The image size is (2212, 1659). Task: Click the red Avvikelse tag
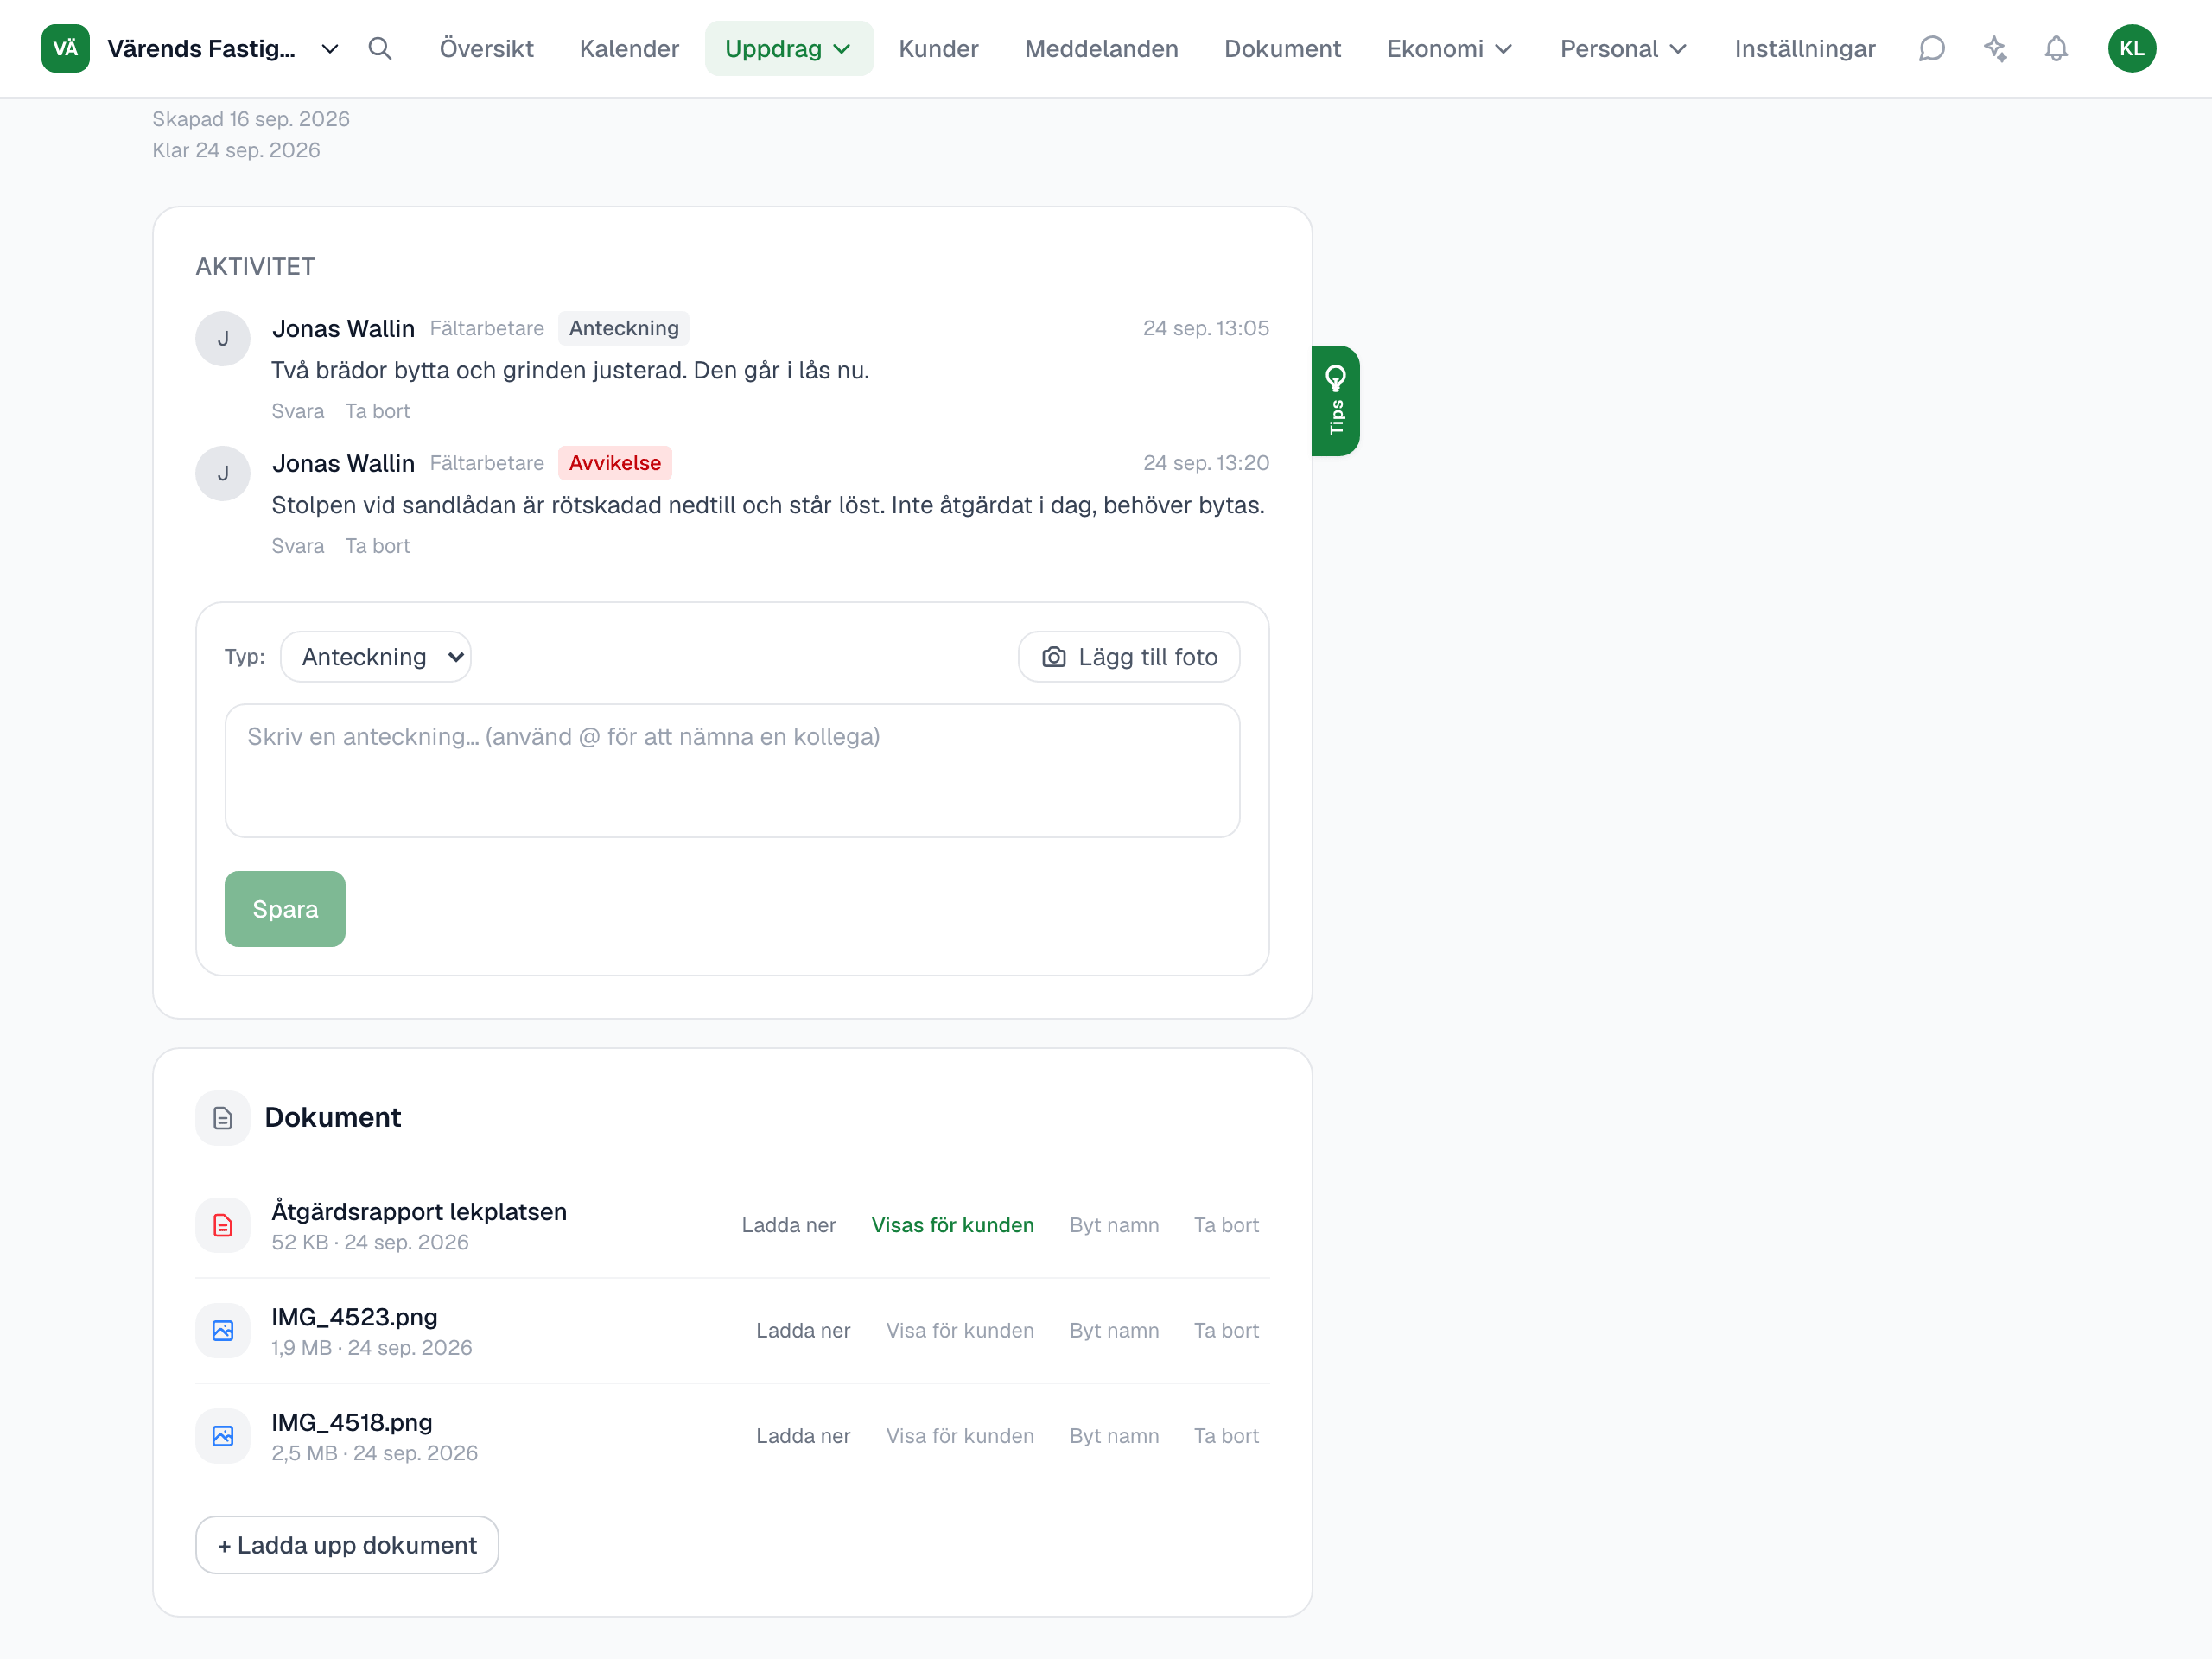tap(614, 463)
